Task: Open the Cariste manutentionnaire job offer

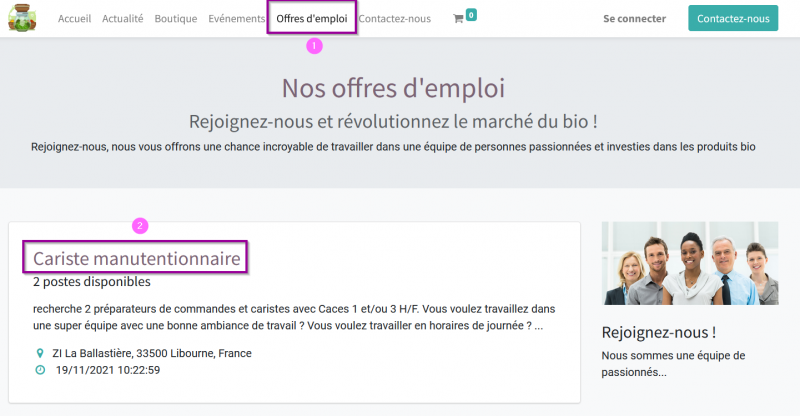Action: [x=136, y=258]
